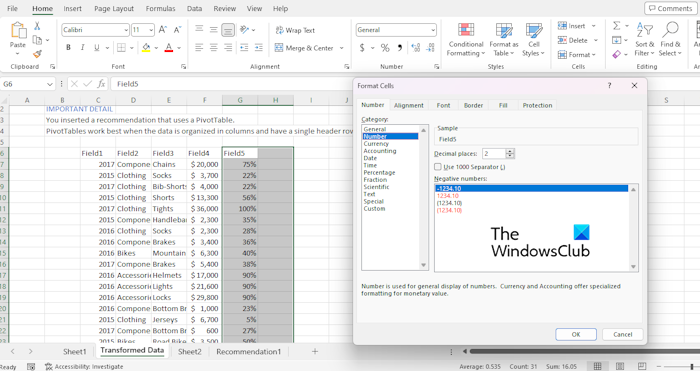The image size is (700, 371).
Task: Click the Decrease Indent icon
Action: click(244, 47)
